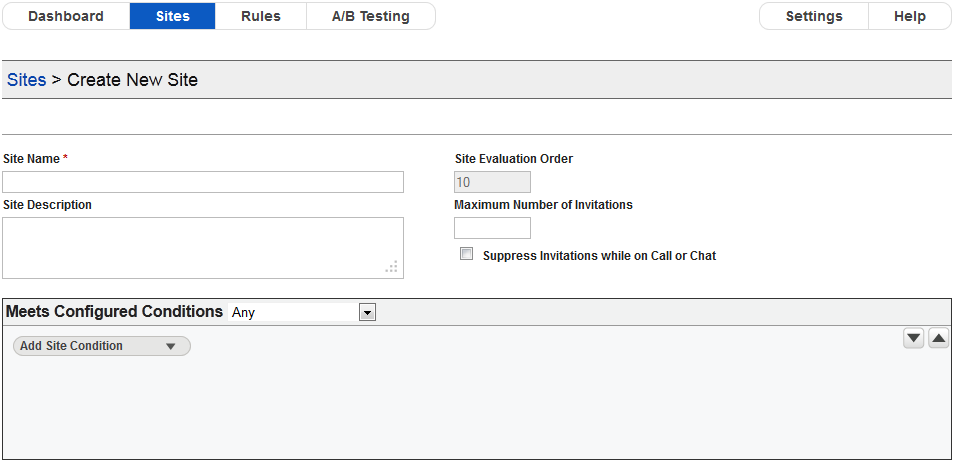Open the Meets Configured Conditions dropdown

click(367, 313)
